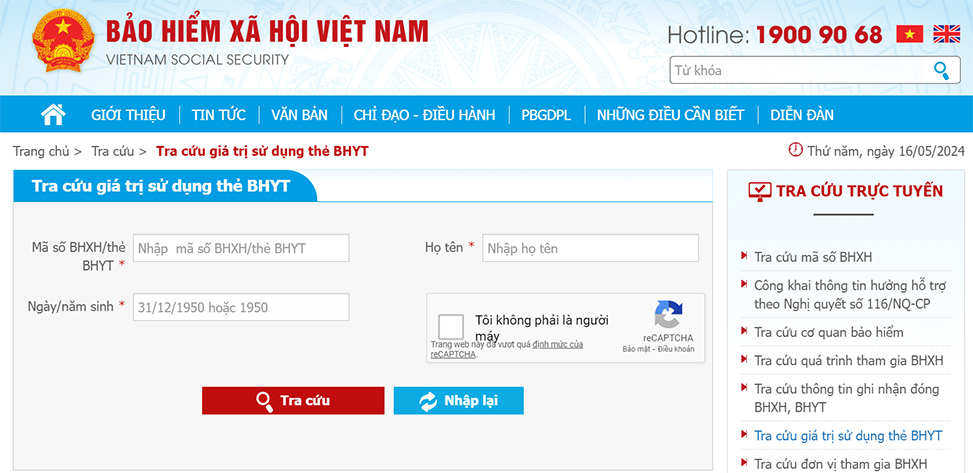Open 'Tra cứu mã số BHXH' sidebar link
The image size is (973, 473).
813,257
